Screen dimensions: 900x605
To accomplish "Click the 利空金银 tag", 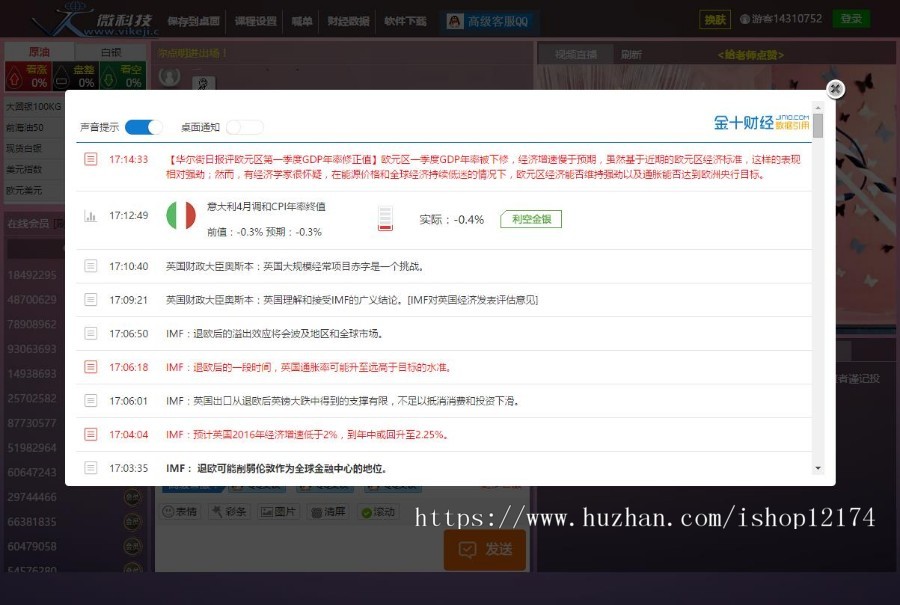I will pyautogui.click(x=531, y=219).
